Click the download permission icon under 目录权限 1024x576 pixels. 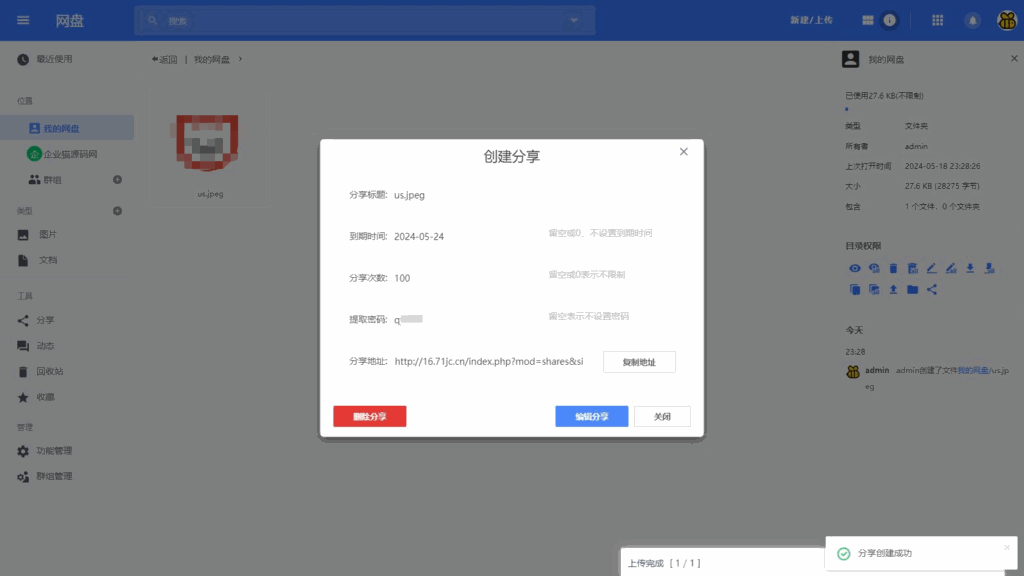coord(969,267)
